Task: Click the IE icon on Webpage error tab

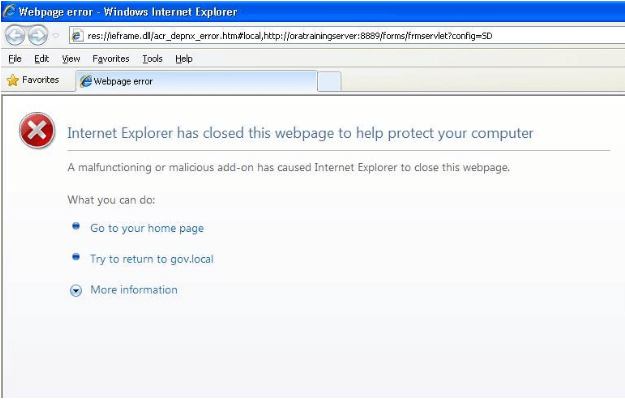Action: pyautogui.click(x=86, y=81)
